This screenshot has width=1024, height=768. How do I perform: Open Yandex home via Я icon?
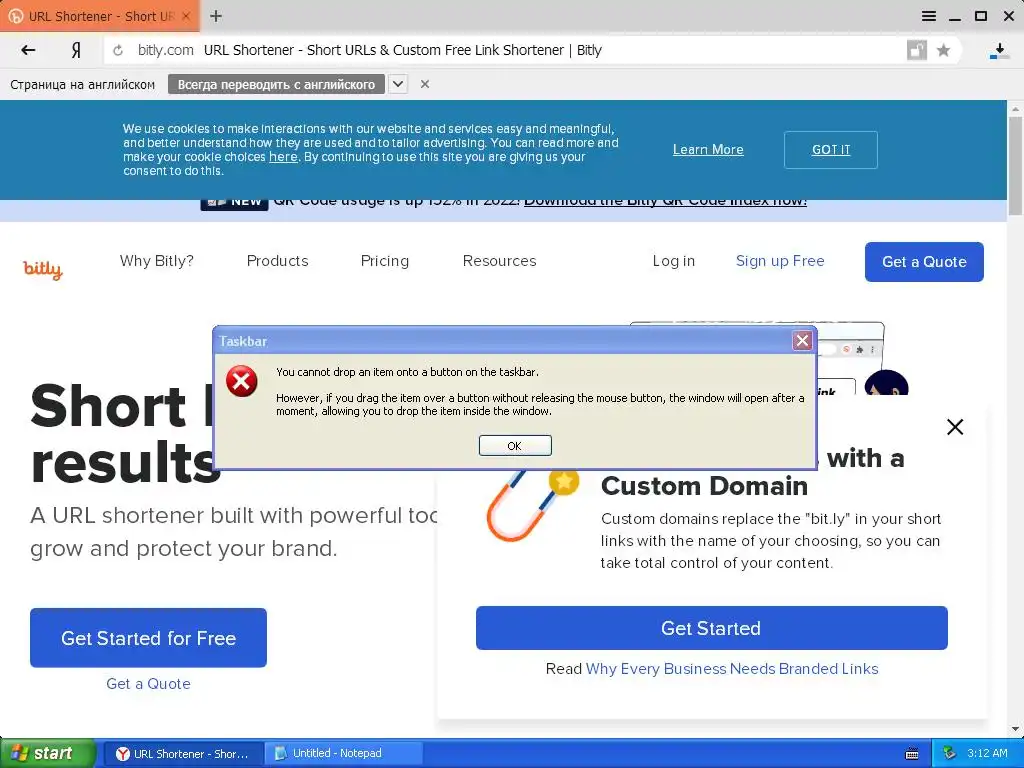click(x=76, y=50)
